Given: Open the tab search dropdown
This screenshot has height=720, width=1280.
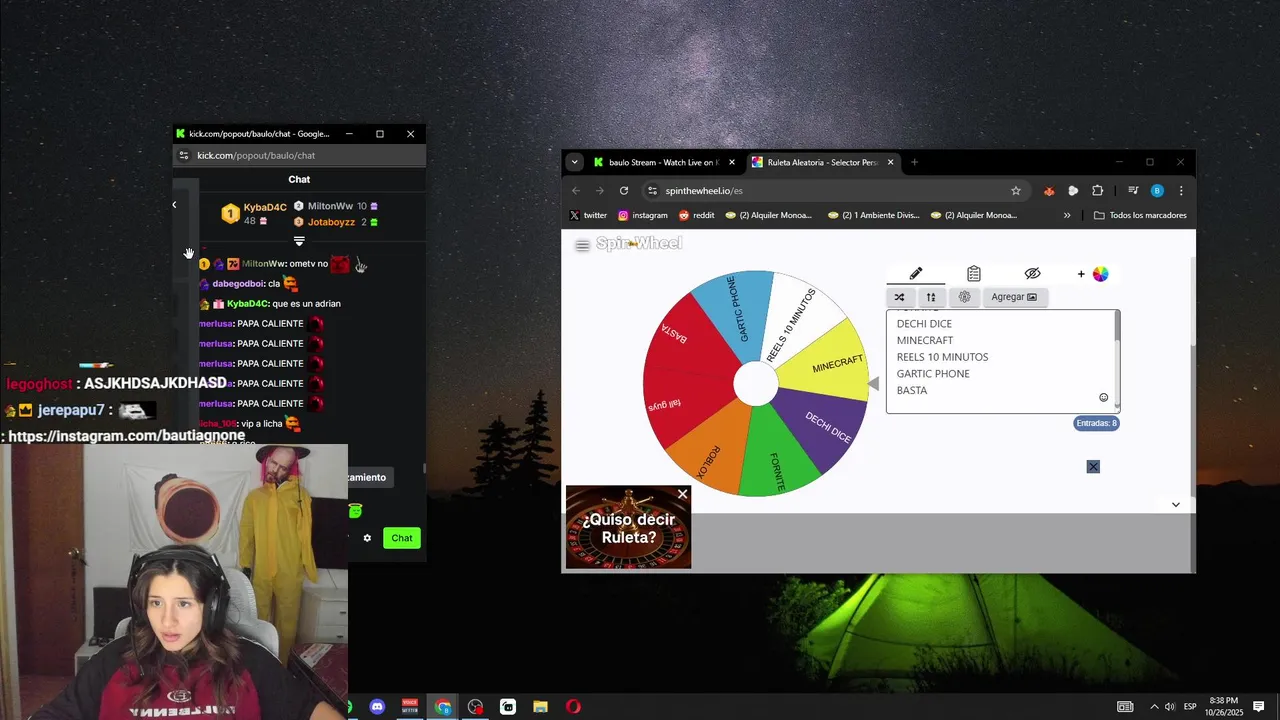Looking at the screenshot, I should click(574, 162).
